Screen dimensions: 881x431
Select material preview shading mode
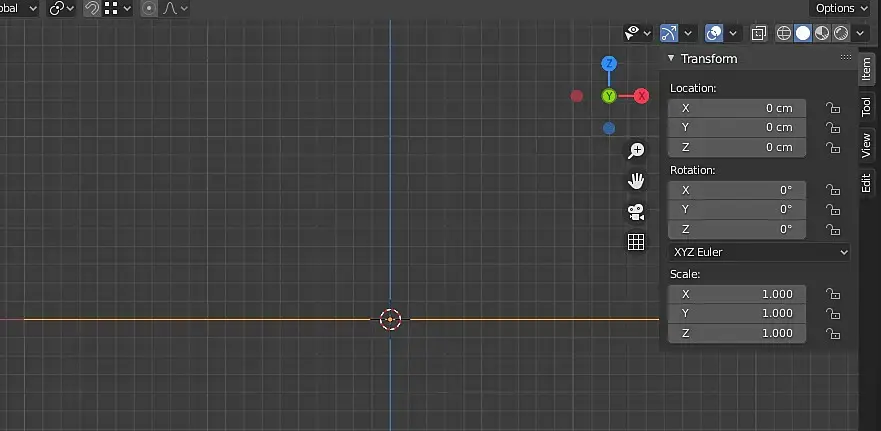click(822, 33)
